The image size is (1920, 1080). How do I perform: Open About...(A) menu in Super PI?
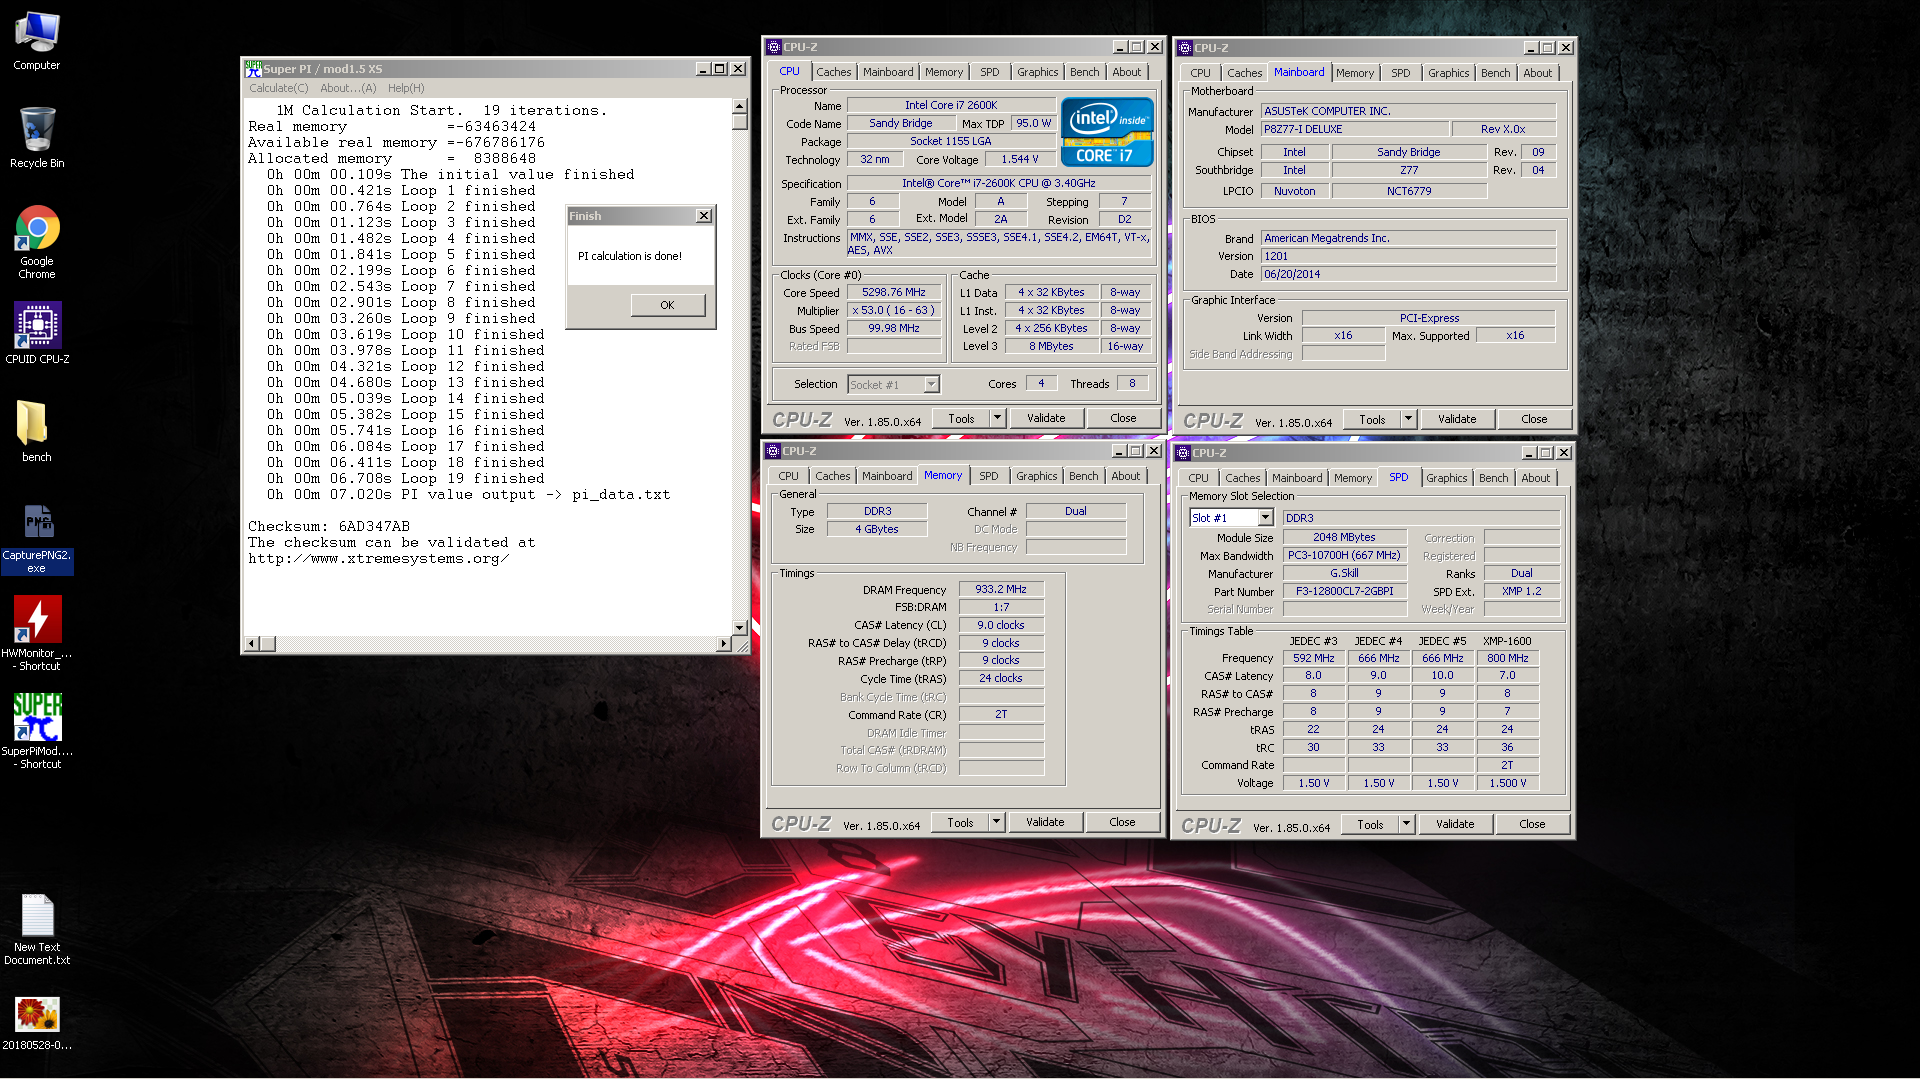[348, 88]
